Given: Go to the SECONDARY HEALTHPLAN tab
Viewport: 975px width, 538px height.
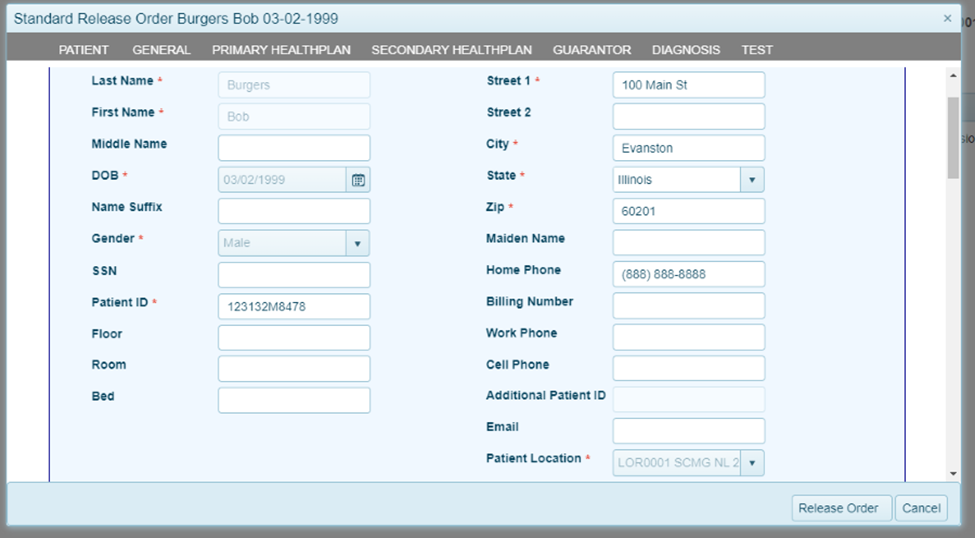Looking at the screenshot, I should point(451,50).
